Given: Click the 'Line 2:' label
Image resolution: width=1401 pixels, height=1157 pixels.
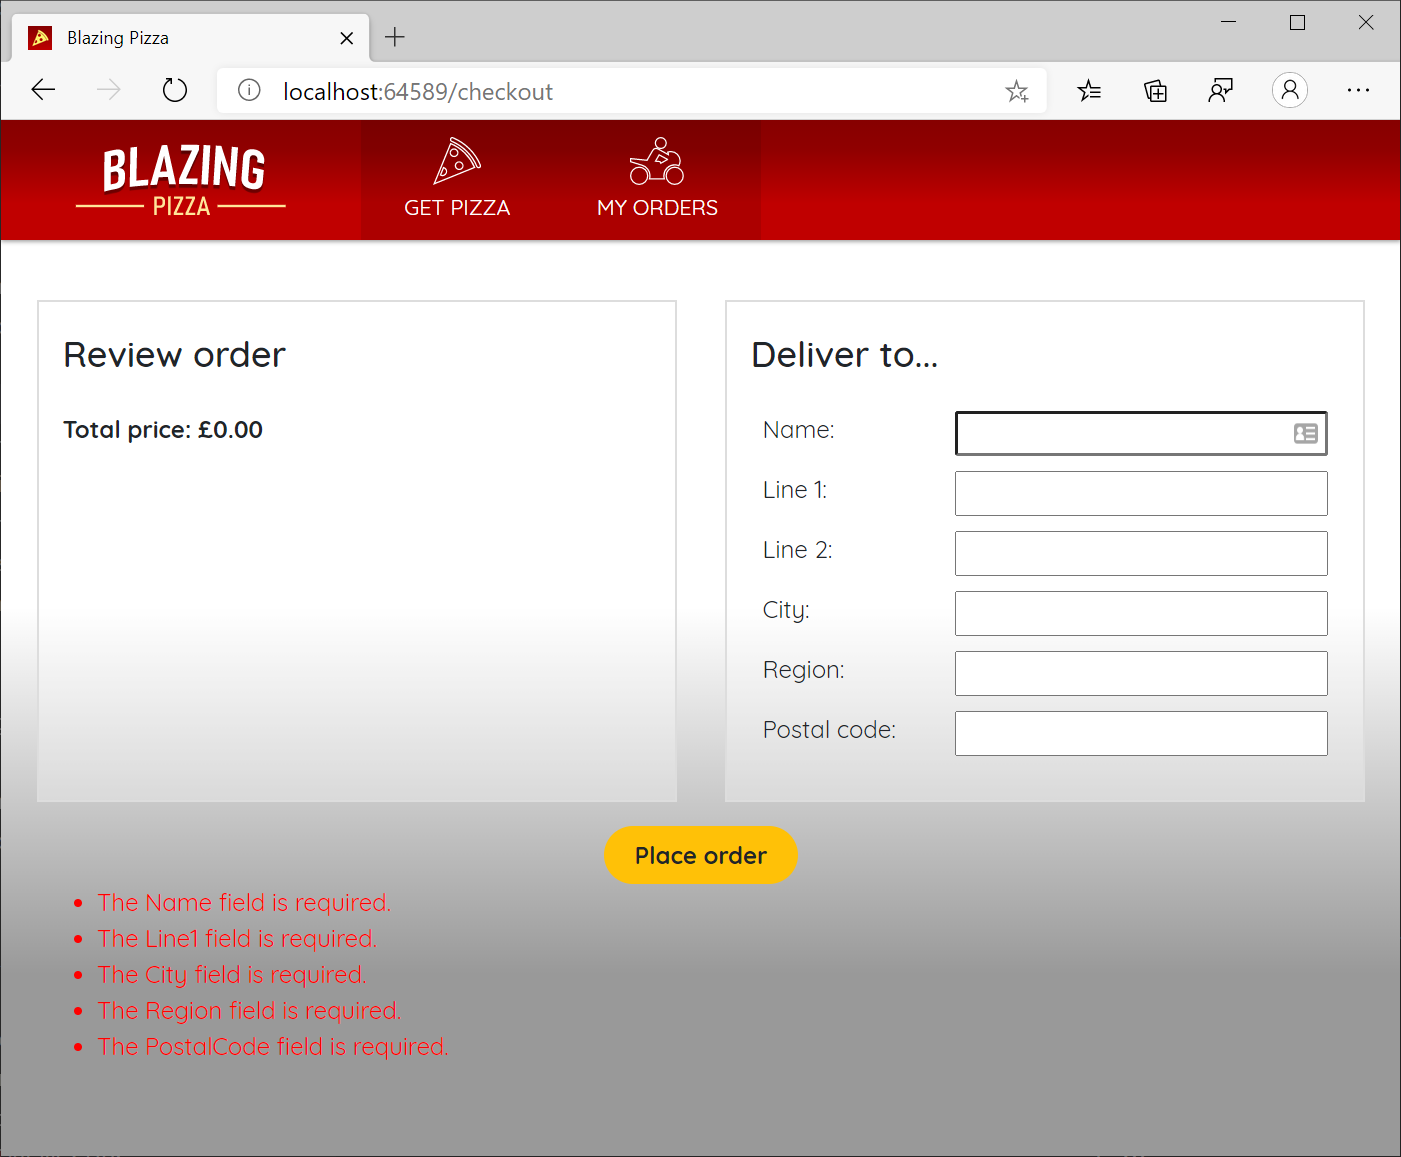Looking at the screenshot, I should click(x=797, y=550).
